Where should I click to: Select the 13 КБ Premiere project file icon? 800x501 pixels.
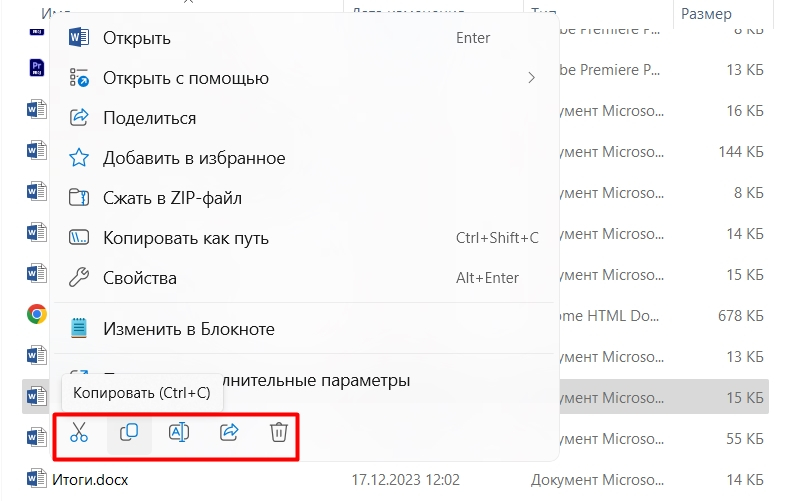pos(36,68)
